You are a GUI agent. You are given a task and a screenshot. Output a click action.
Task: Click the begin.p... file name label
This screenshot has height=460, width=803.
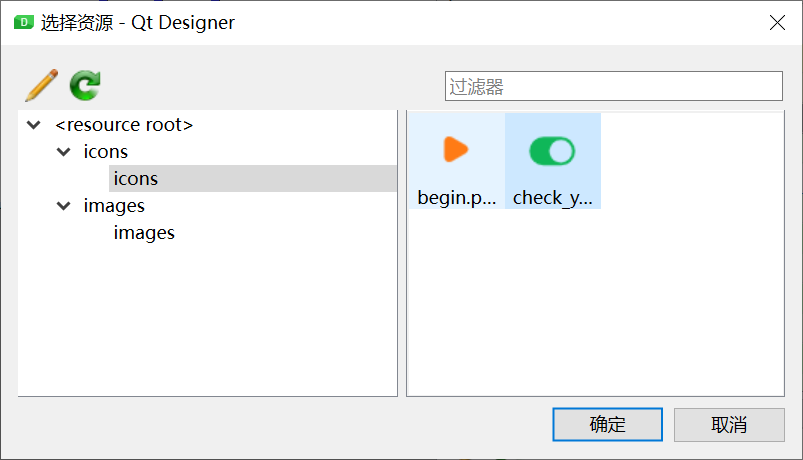coord(456,198)
